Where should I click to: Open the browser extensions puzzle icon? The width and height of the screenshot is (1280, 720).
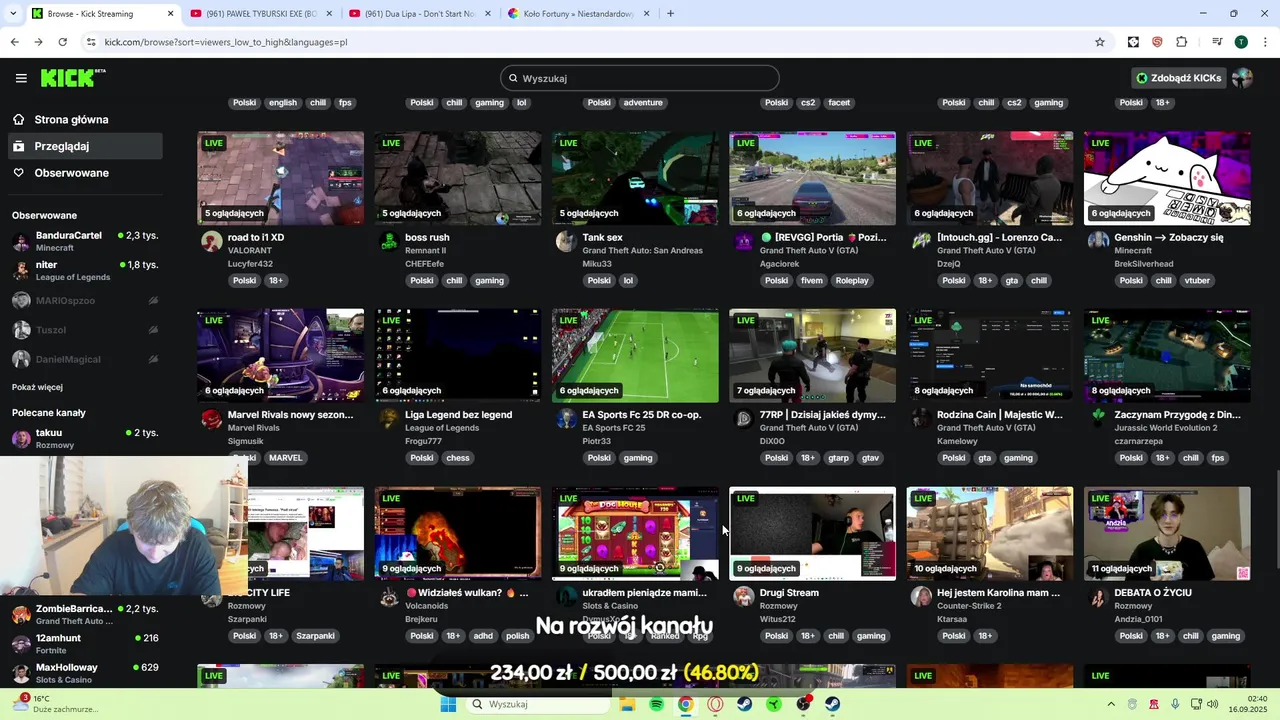tap(1181, 42)
